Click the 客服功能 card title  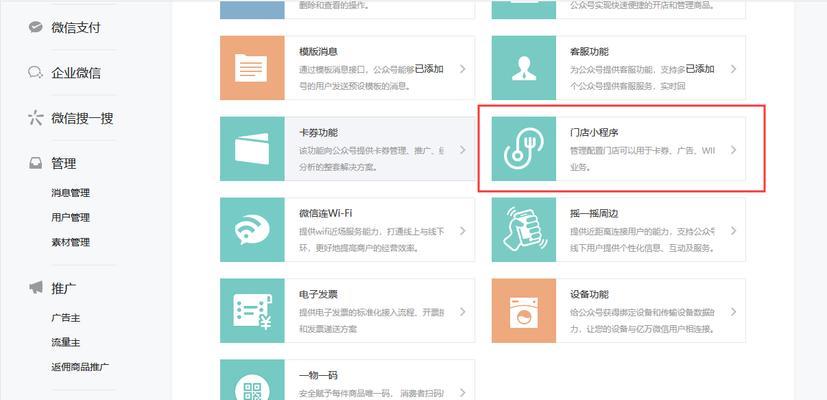pos(589,52)
